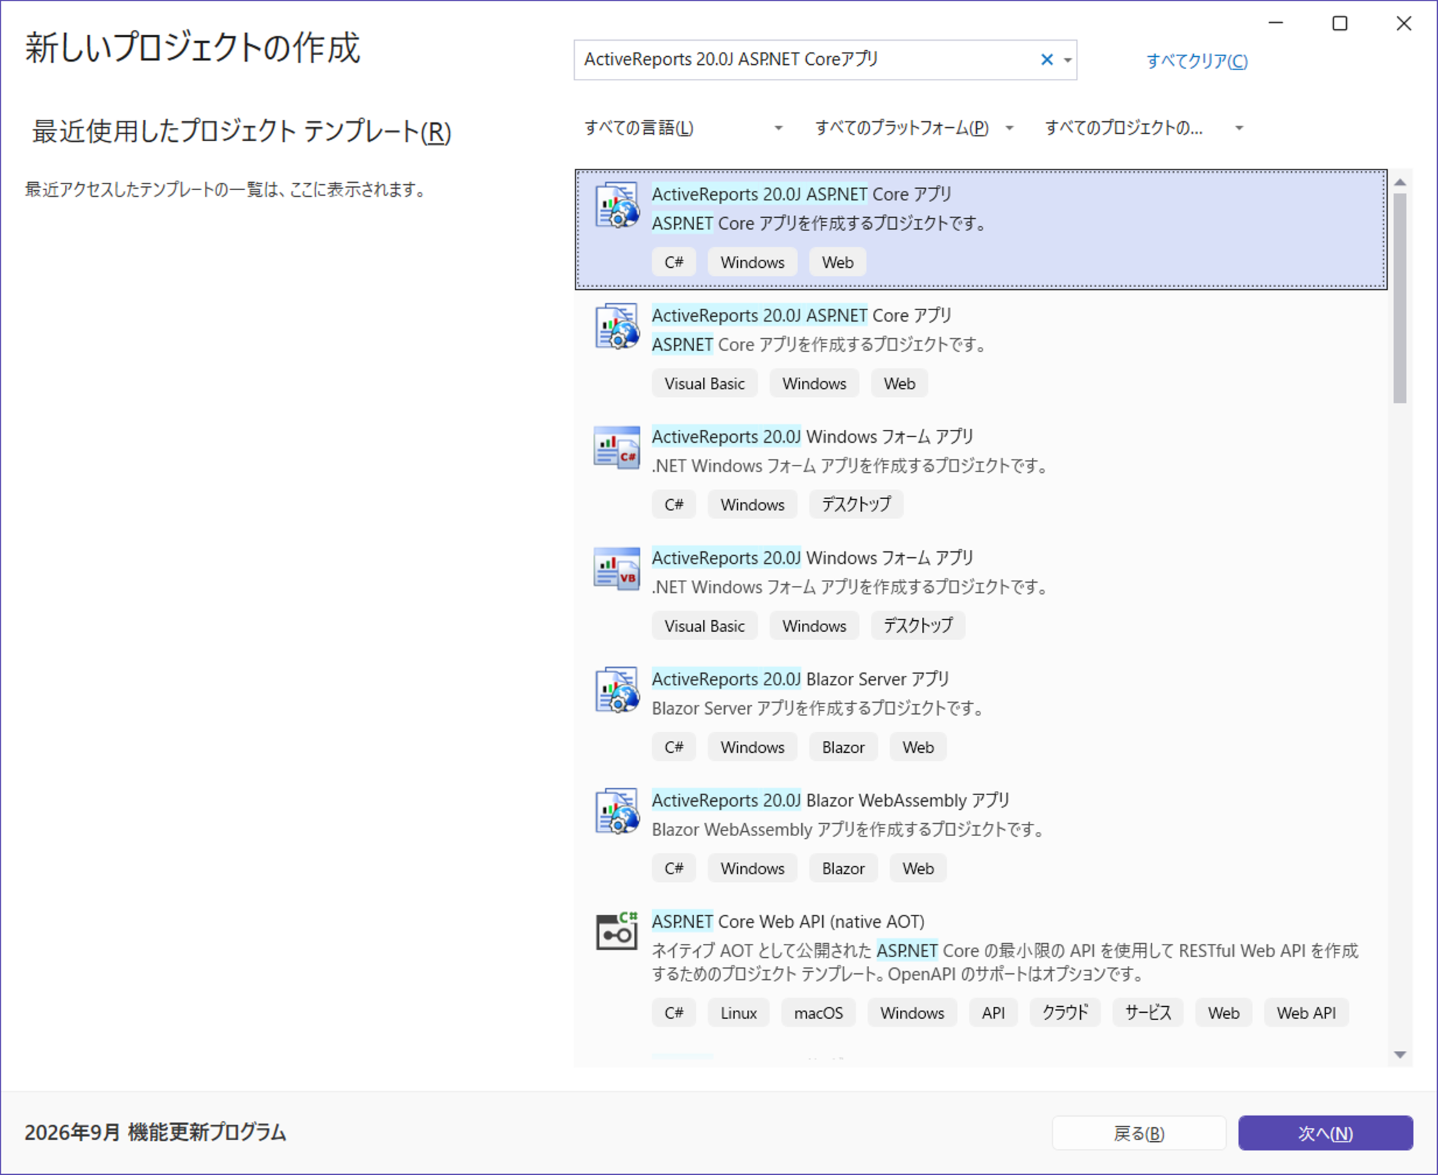Select the 'ActiveReports 20.0J Blazor WebAssembly アプリ' title
Screen dimensions: 1438x1175
(831, 800)
